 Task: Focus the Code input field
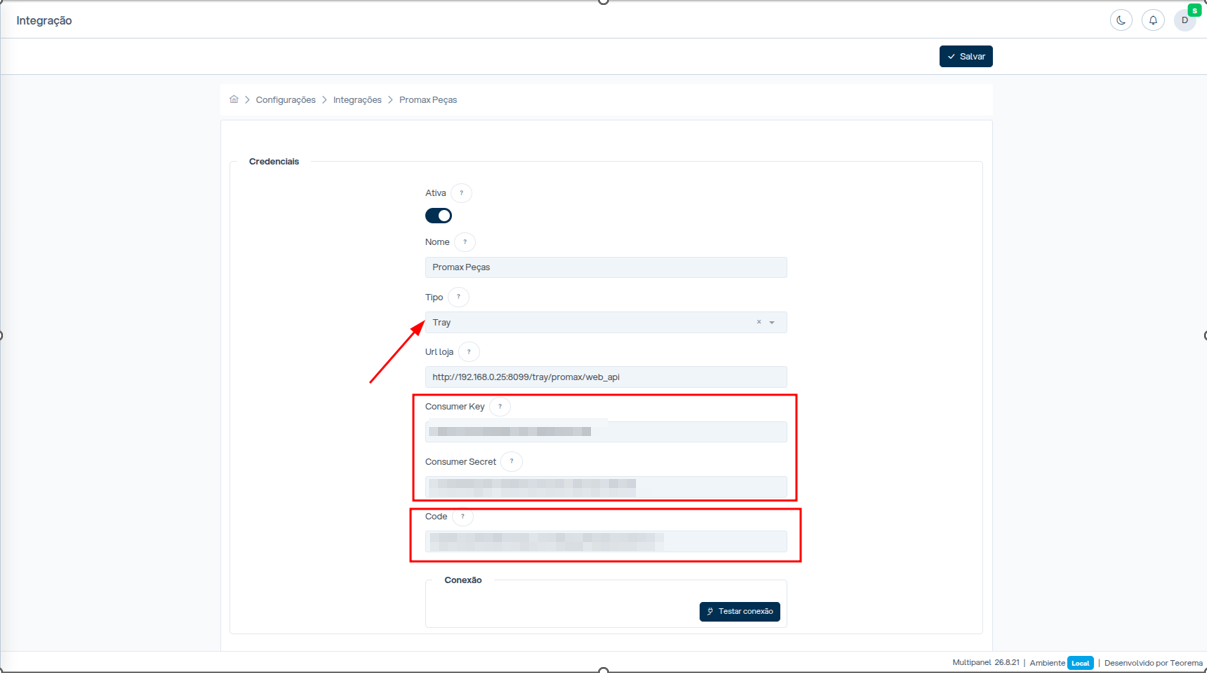(606, 541)
